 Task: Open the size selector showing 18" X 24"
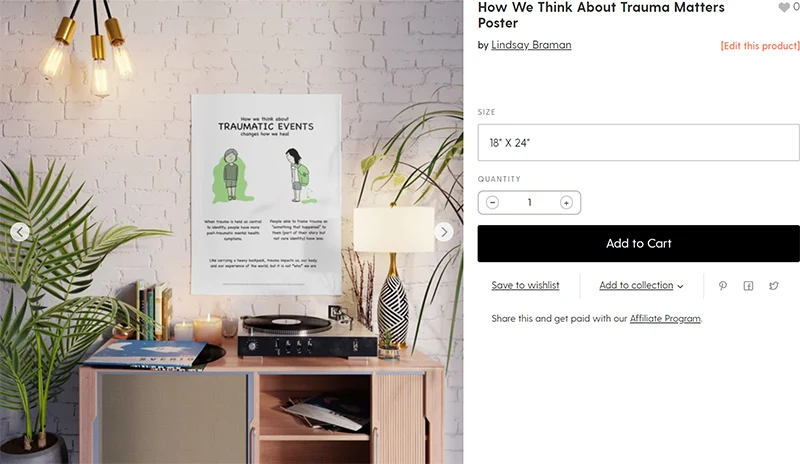(638, 142)
